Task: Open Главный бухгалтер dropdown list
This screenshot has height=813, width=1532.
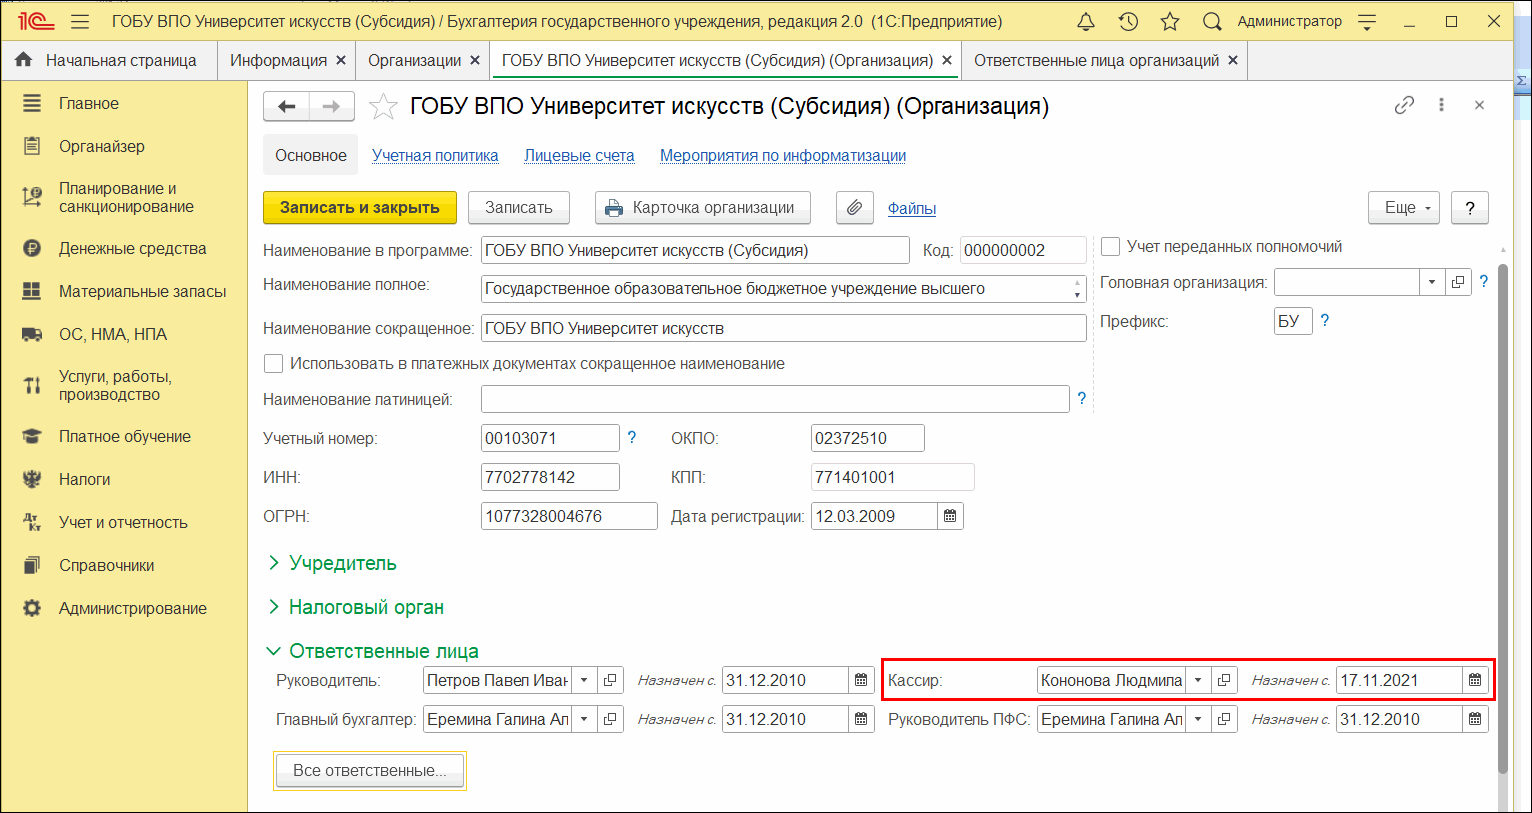Action: coord(584,719)
